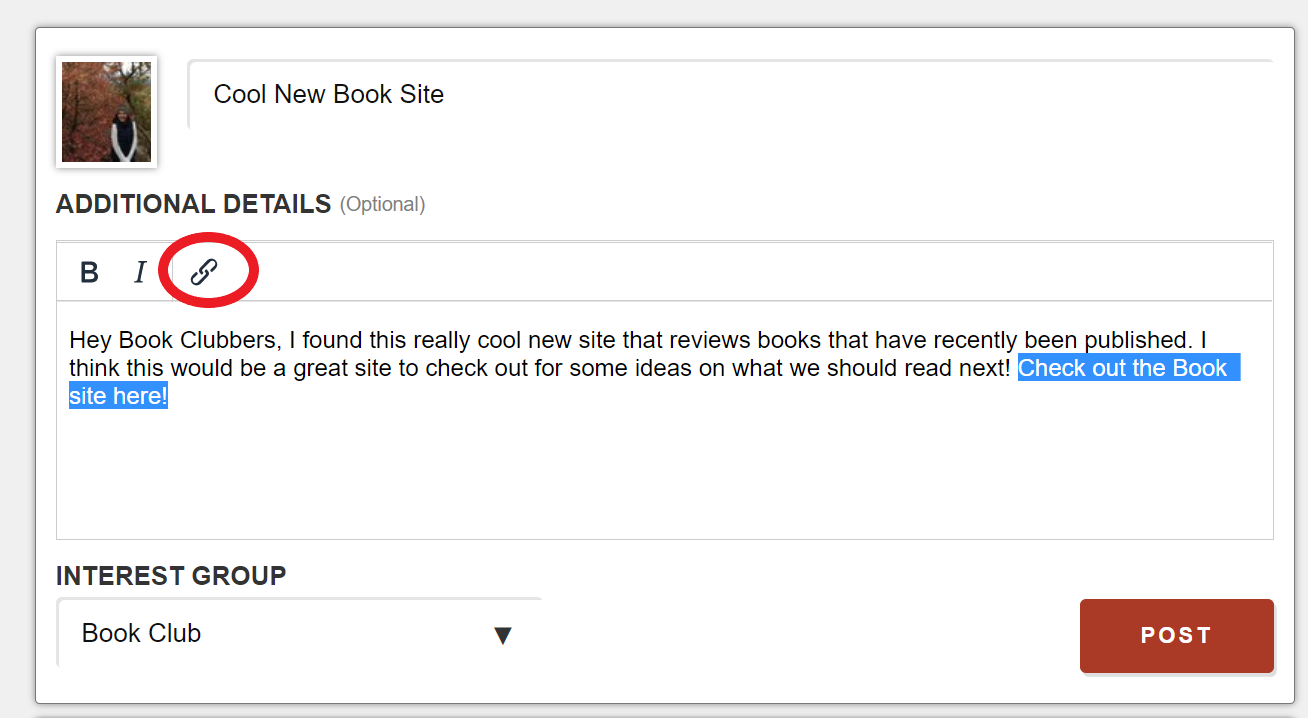Click the word "Clubbers" in the message
Viewport: 1308px width, 718px height.
pyautogui.click(x=232, y=341)
